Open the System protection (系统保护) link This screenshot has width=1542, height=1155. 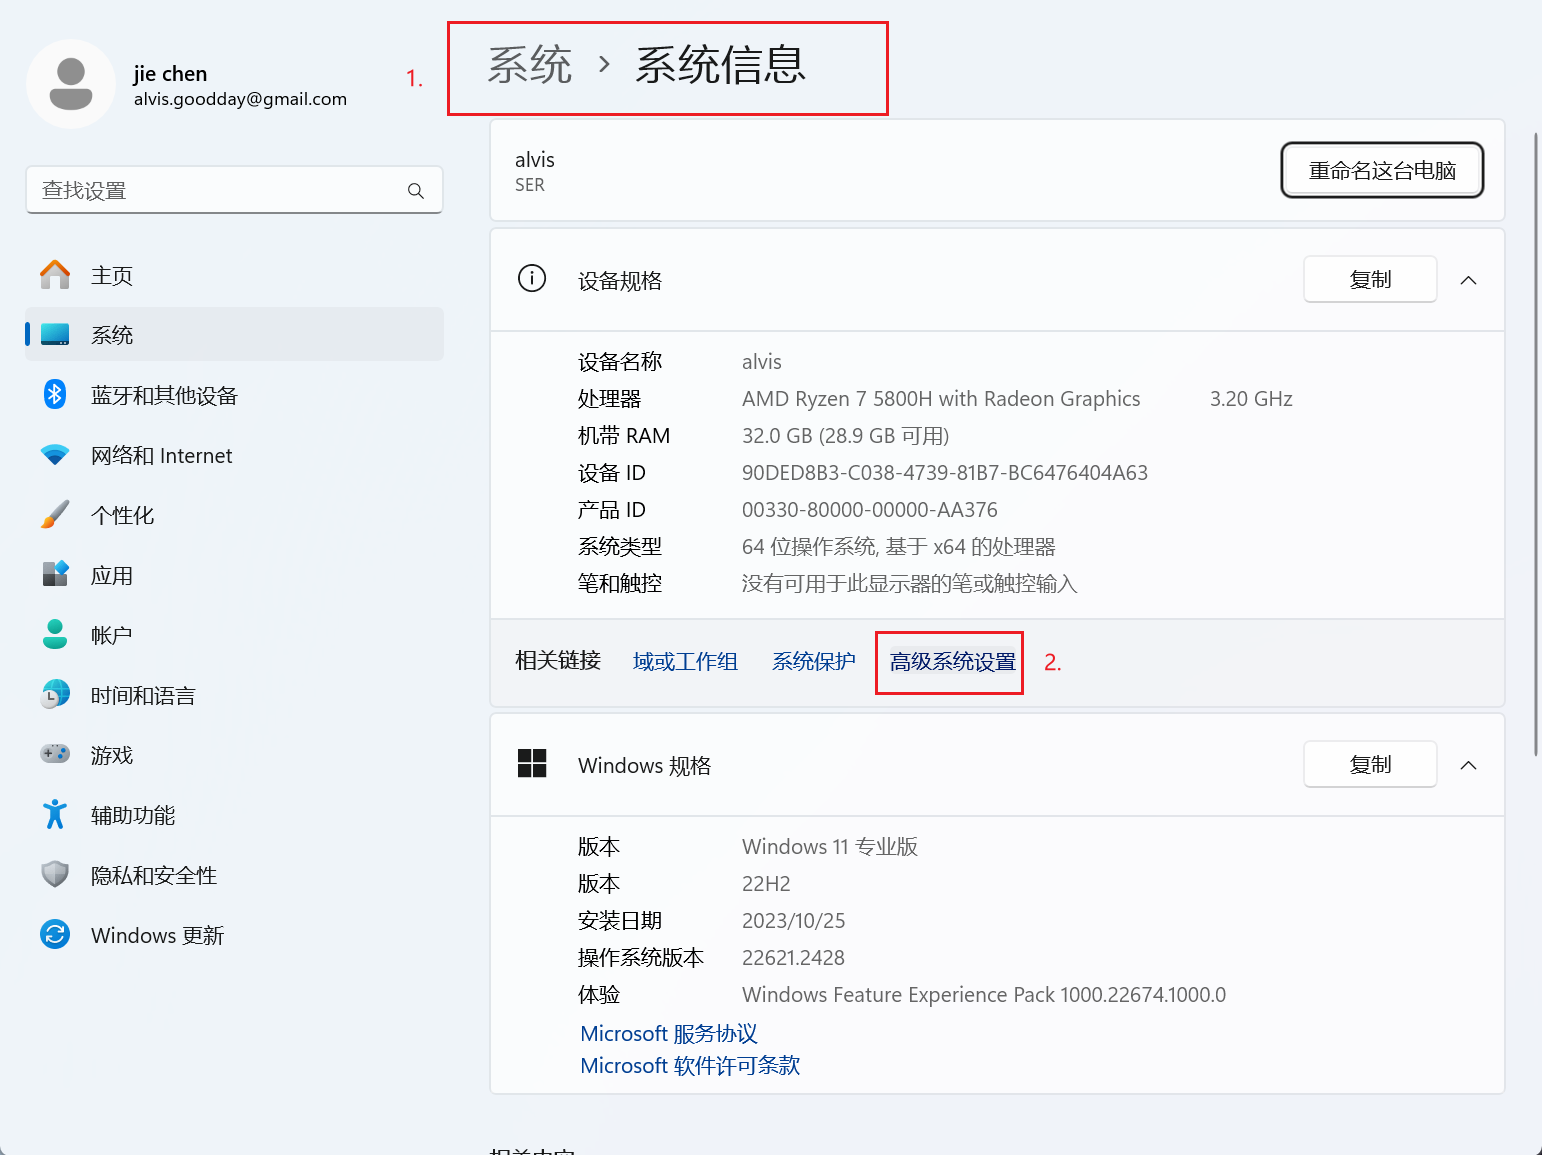tap(813, 662)
